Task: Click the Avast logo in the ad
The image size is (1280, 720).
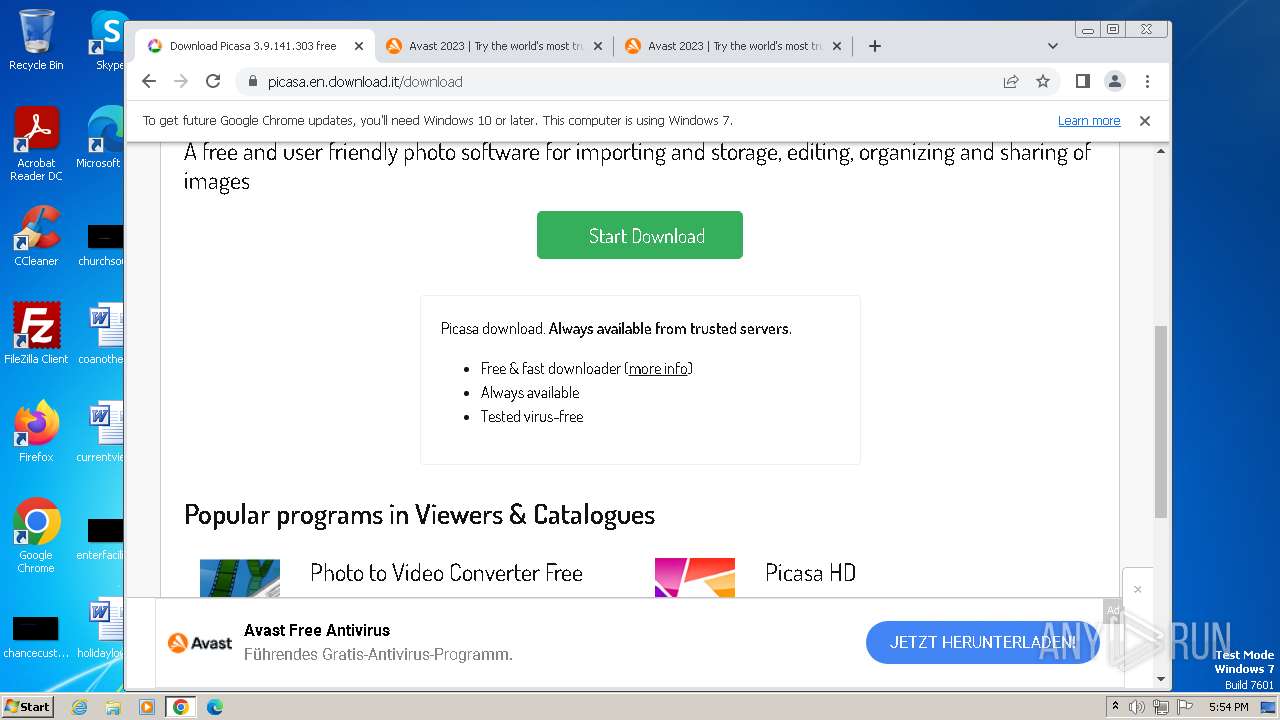Action: pyautogui.click(x=200, y=643)
